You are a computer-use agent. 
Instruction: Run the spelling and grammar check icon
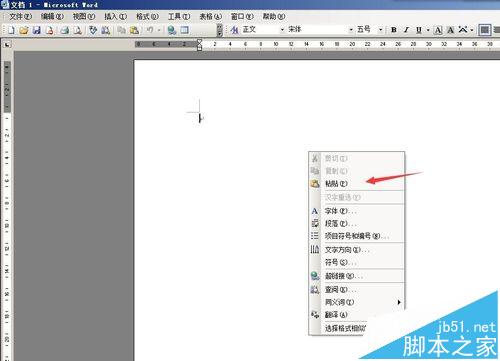pos(93,30)
